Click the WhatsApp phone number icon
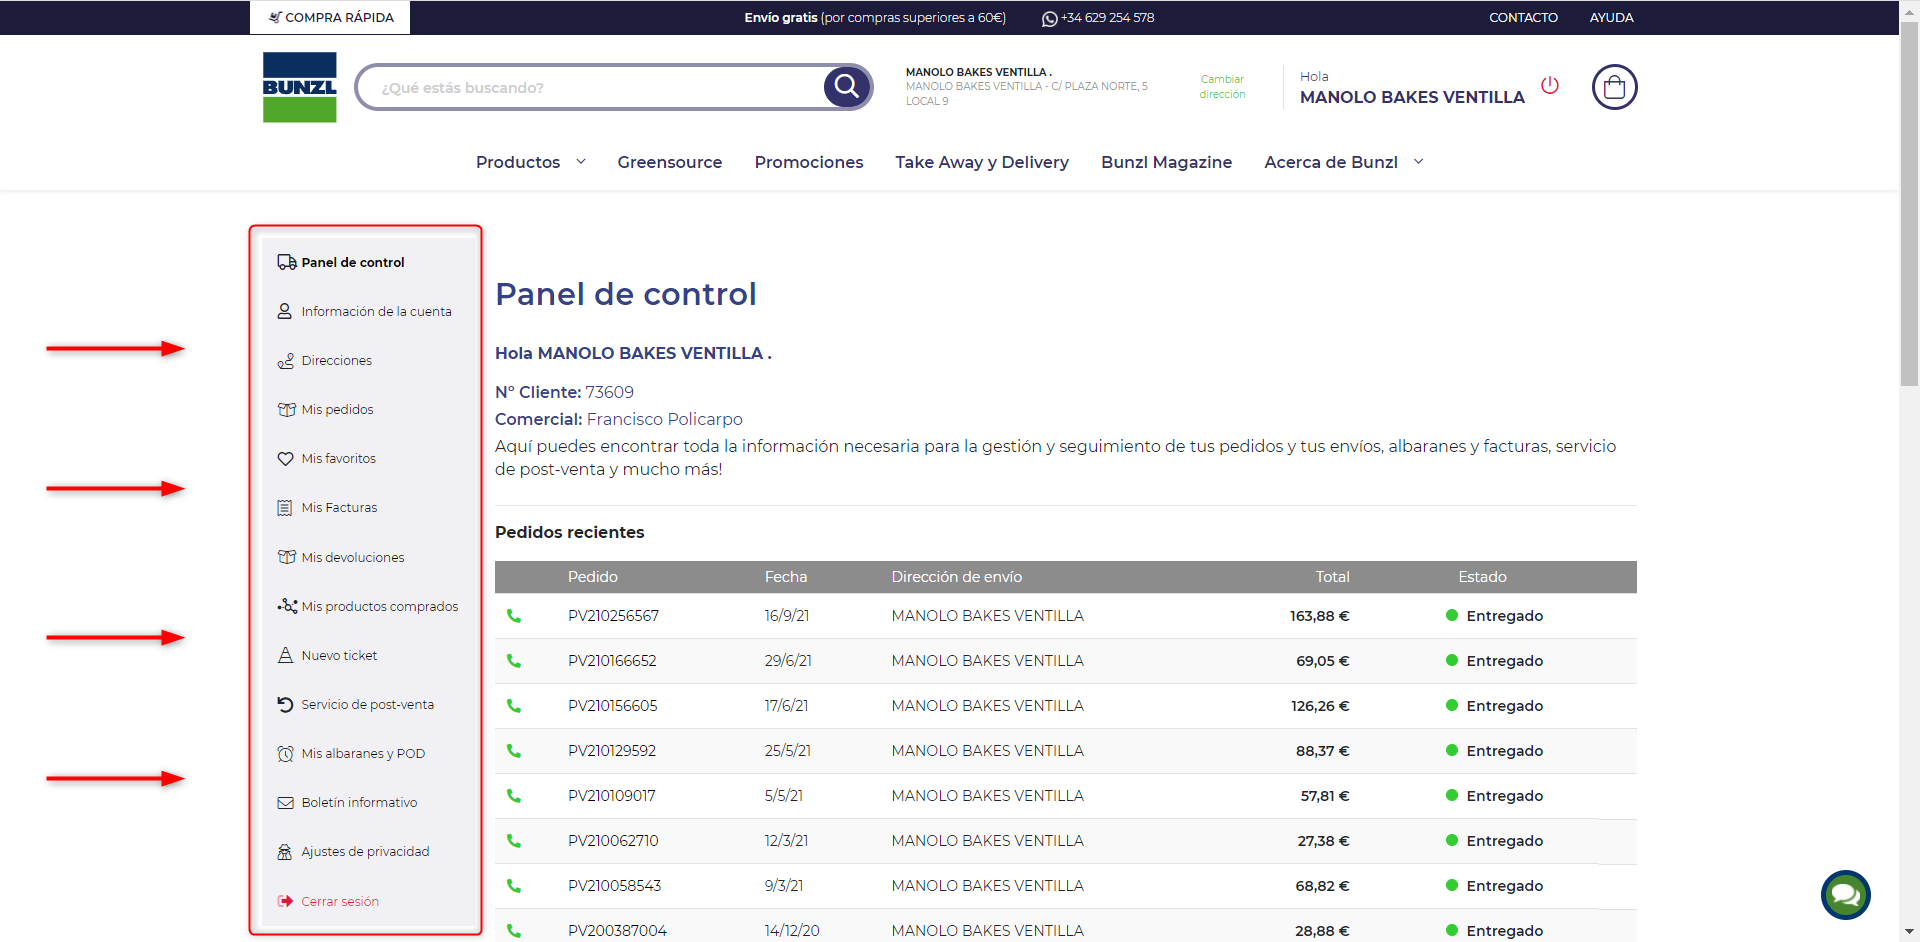The height and width of the screenshot is (942, 1920). coord(1049,18)
